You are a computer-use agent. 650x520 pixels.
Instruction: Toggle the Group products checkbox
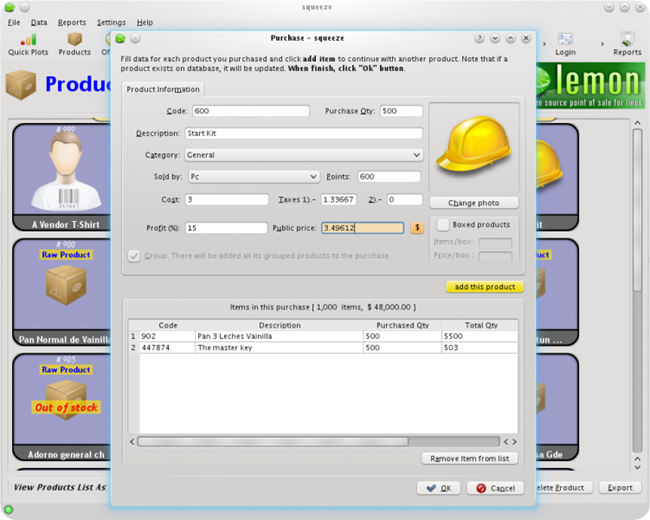(x=134, y=255)
